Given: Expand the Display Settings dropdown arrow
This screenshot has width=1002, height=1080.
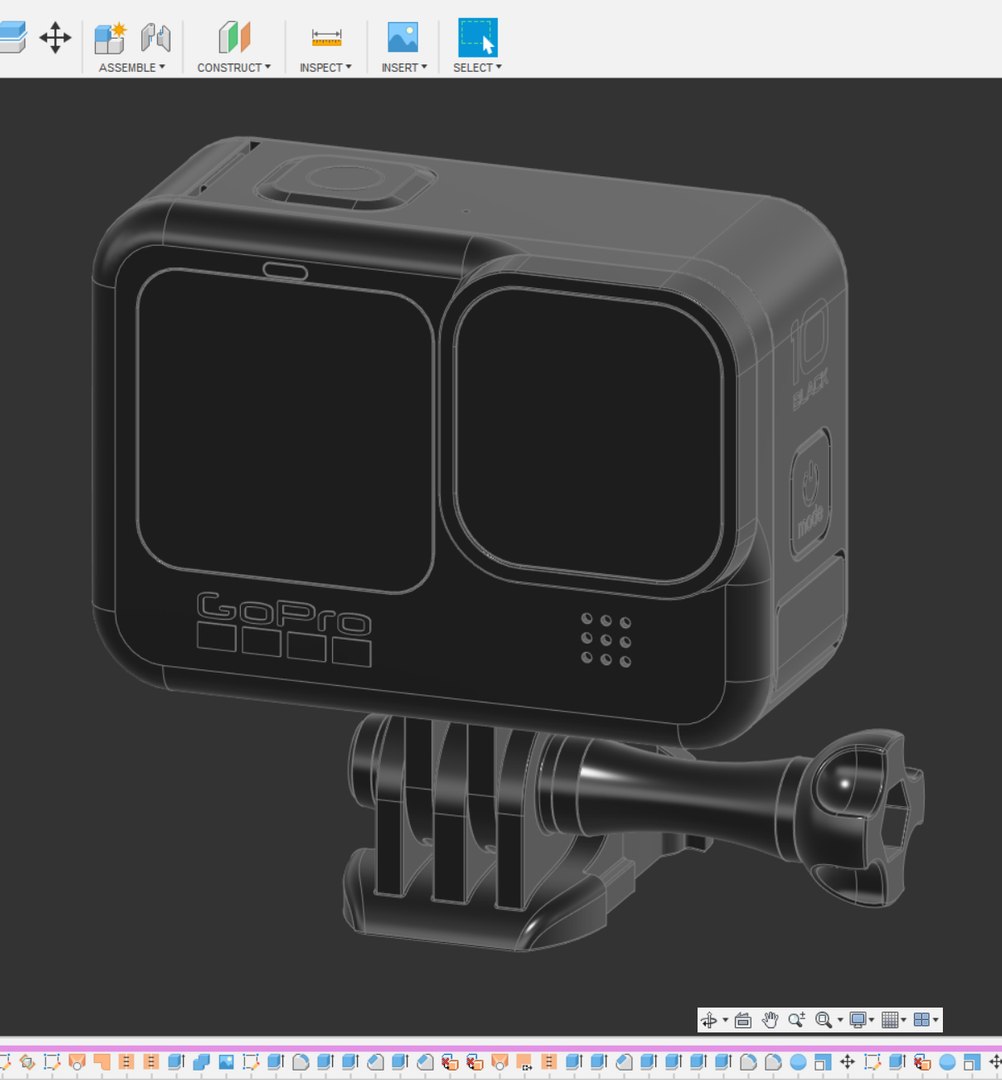Looking at the screenshot, I should [x=871, y=1020].
